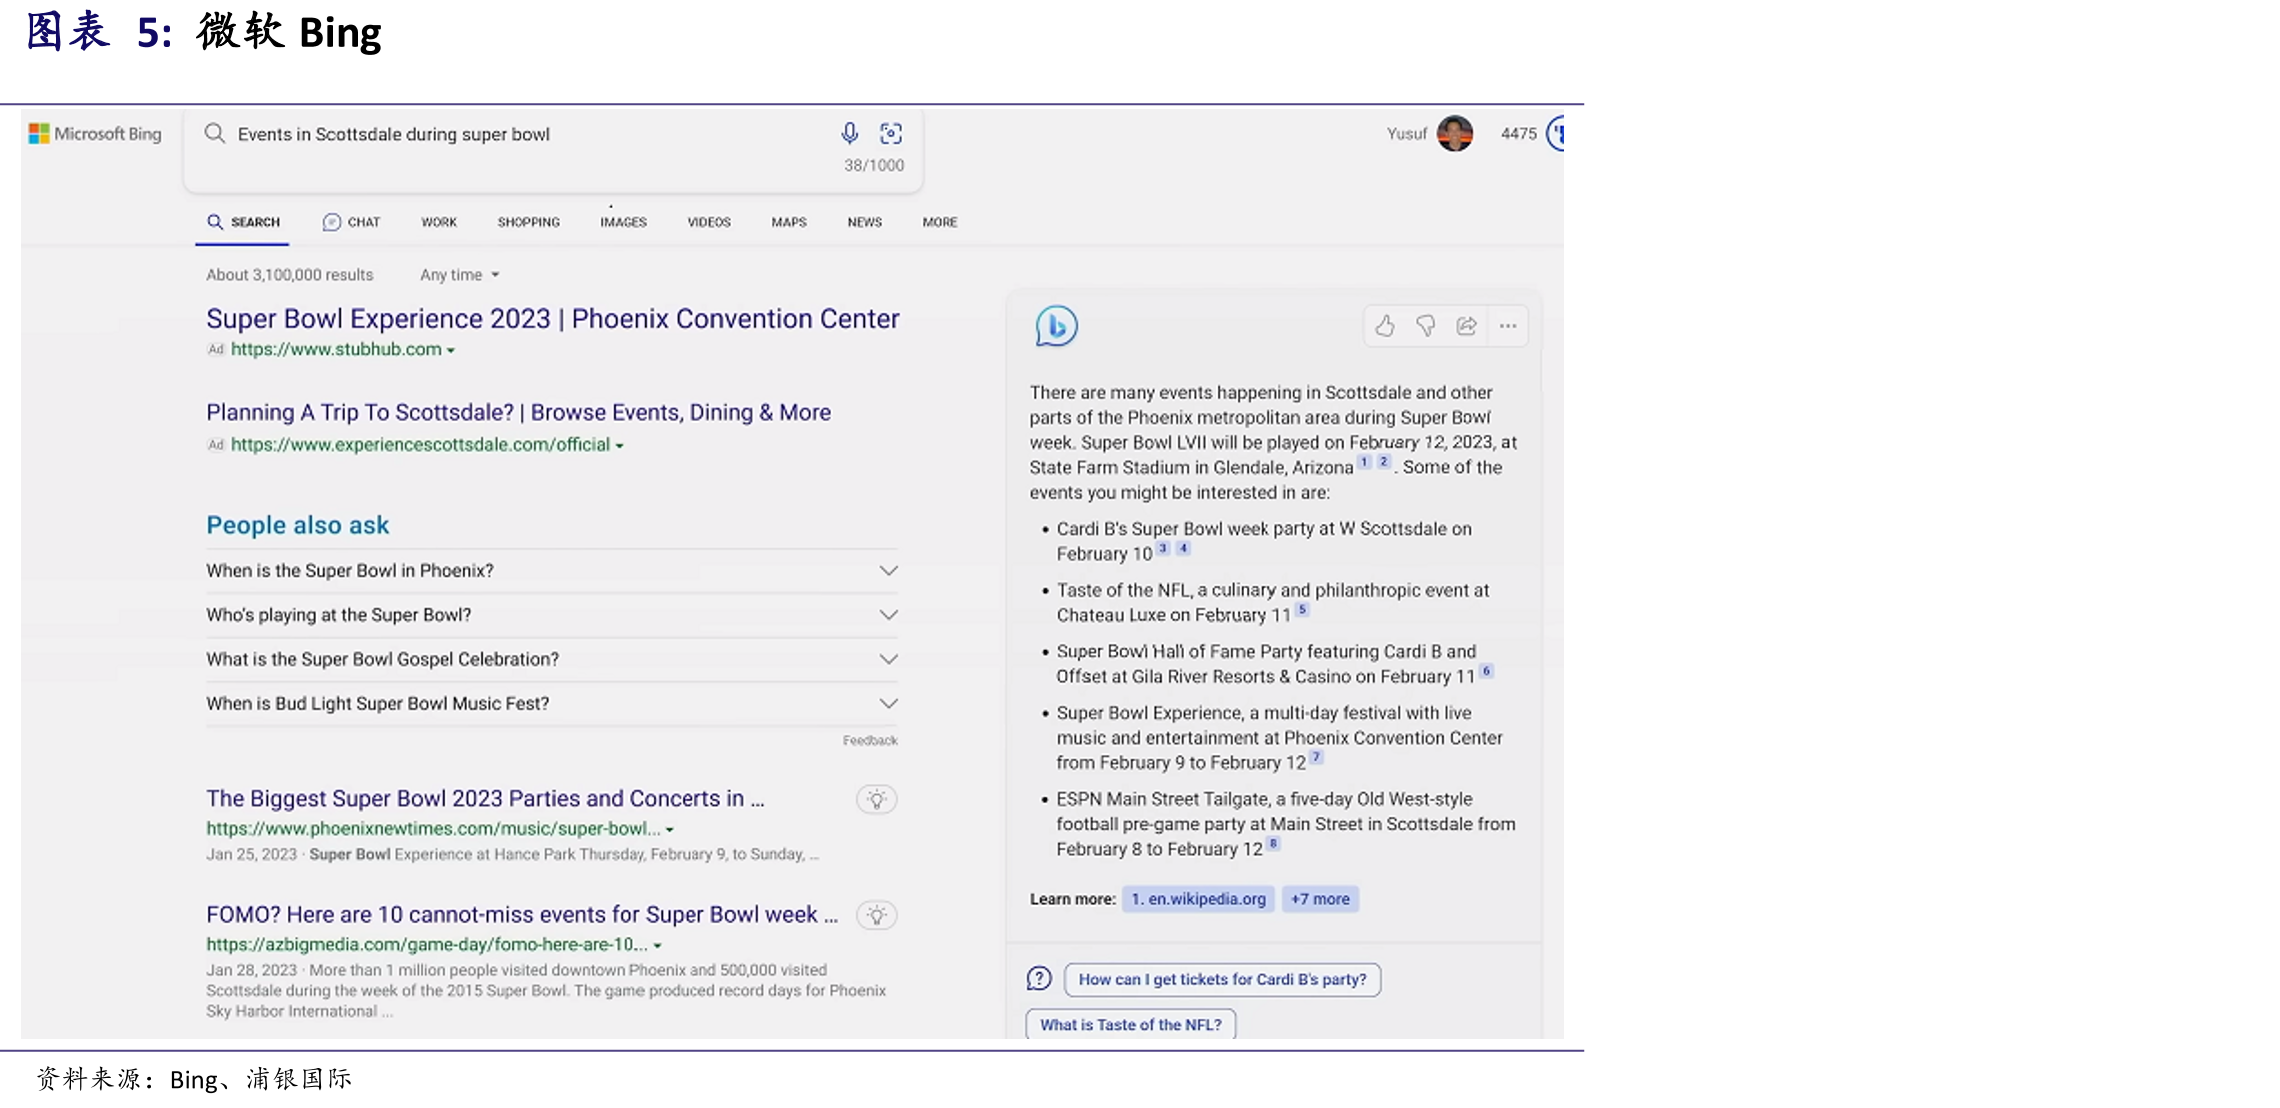This screenshot has height=1108, width=2280.
Task: Click 'How can I get tickets for Cardi B's party?'
Action: [x=1222, y=980]
